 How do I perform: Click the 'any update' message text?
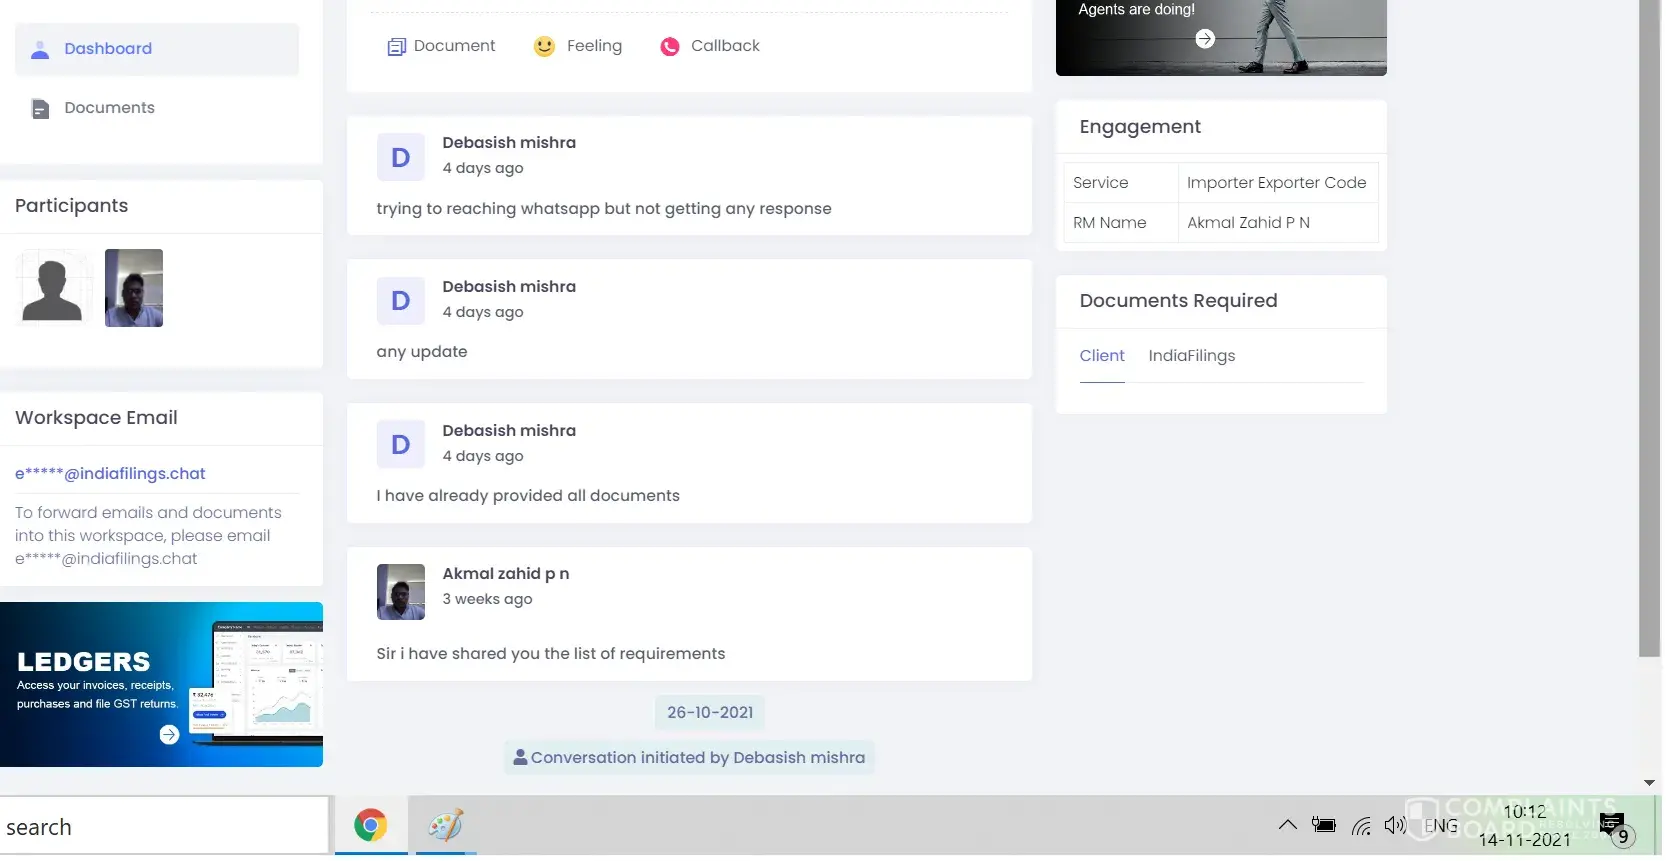point(422,352)
